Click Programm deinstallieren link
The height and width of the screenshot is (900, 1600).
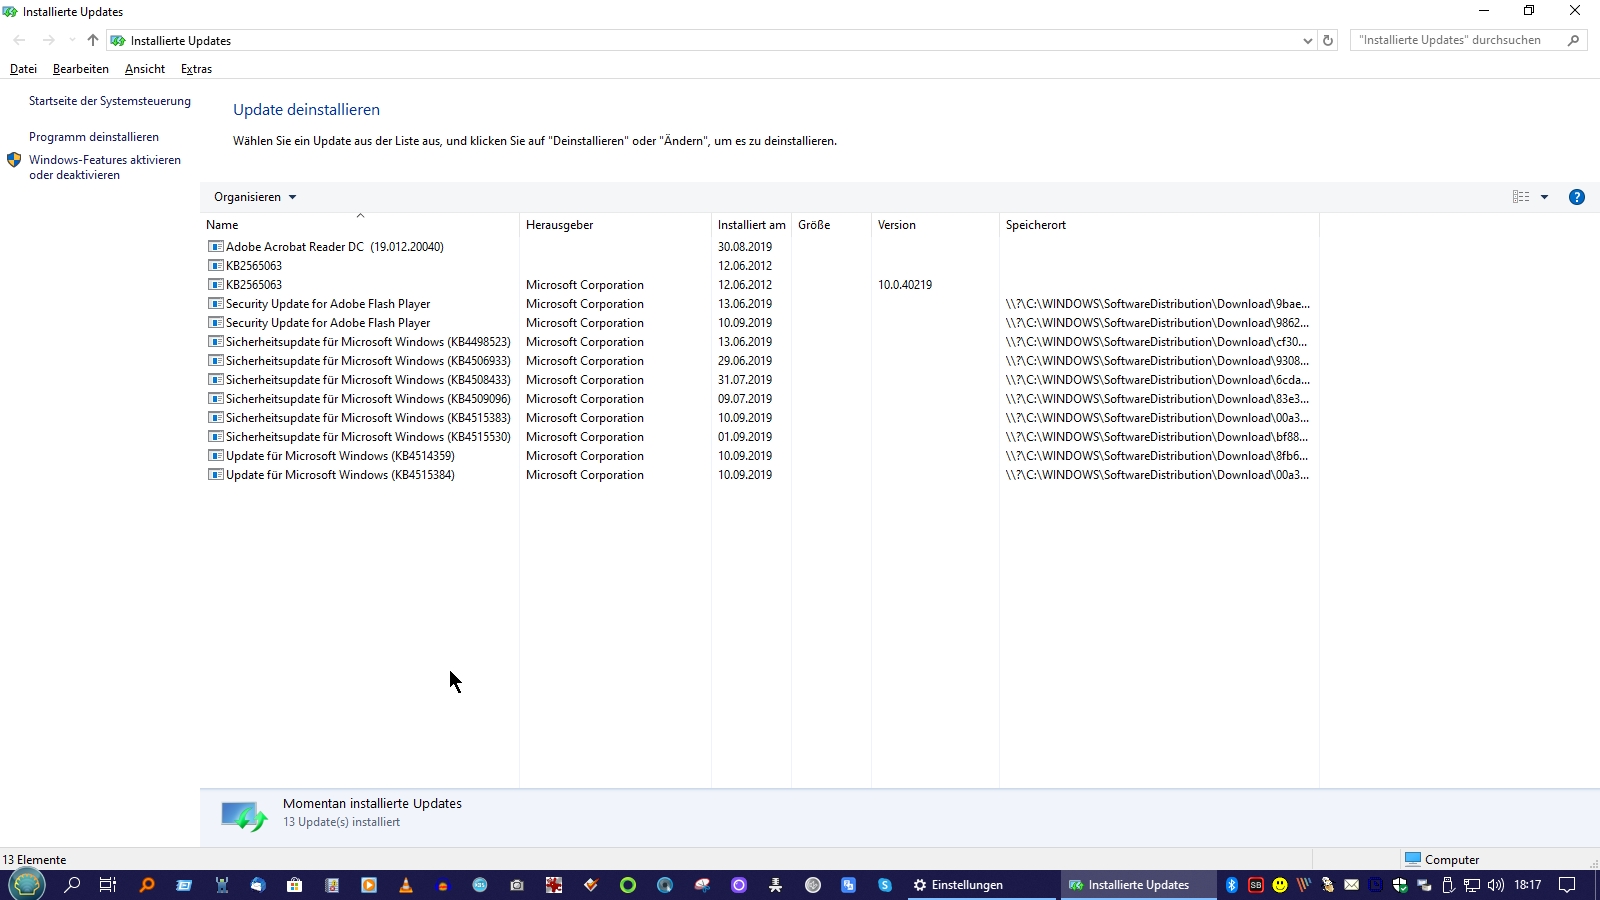pyautogui.click(x=94, y=137)
